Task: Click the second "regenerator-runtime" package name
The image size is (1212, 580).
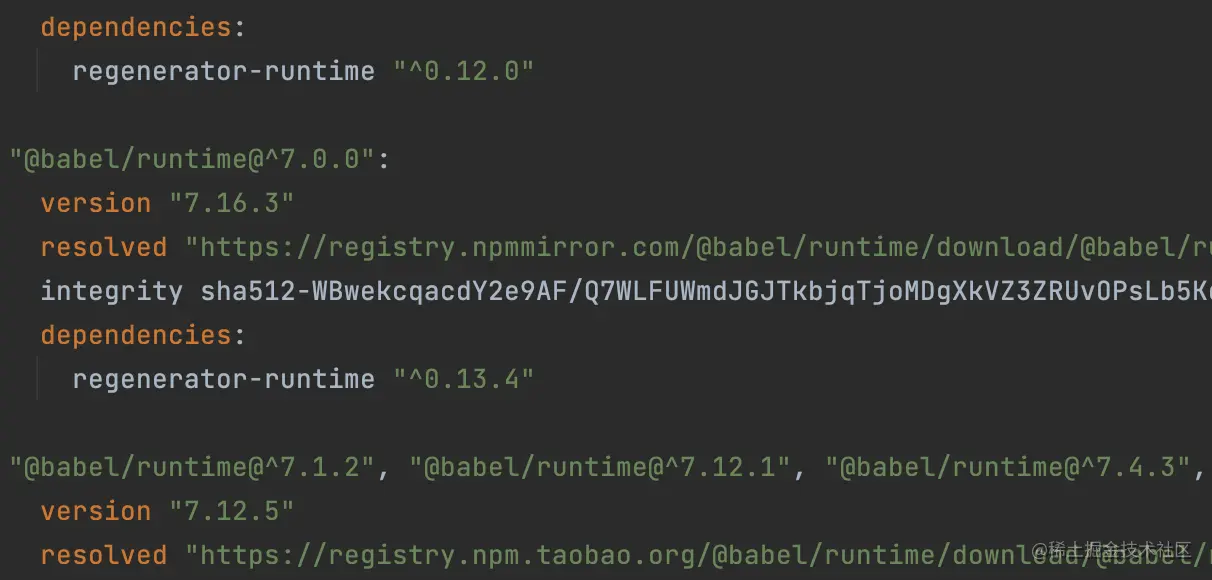Action: point(224,379)
